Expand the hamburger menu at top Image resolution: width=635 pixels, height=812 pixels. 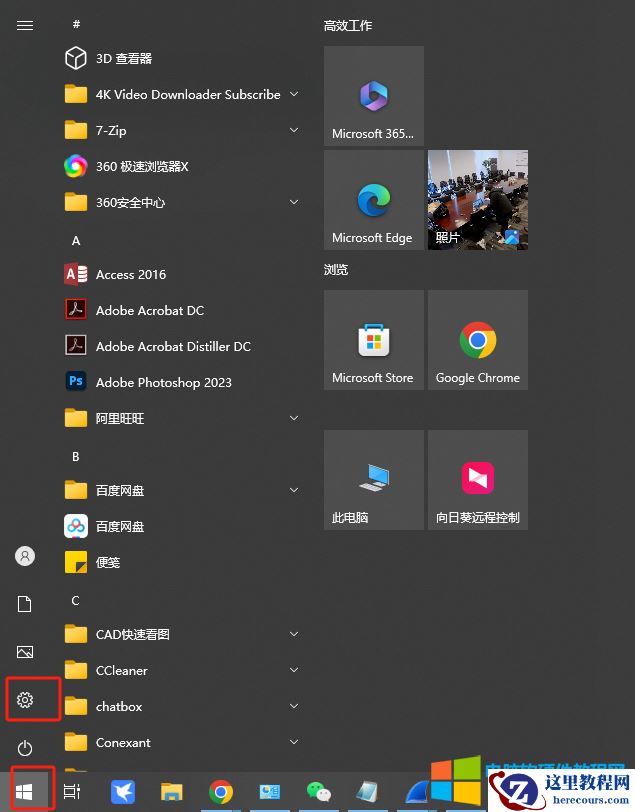[25, 25]
